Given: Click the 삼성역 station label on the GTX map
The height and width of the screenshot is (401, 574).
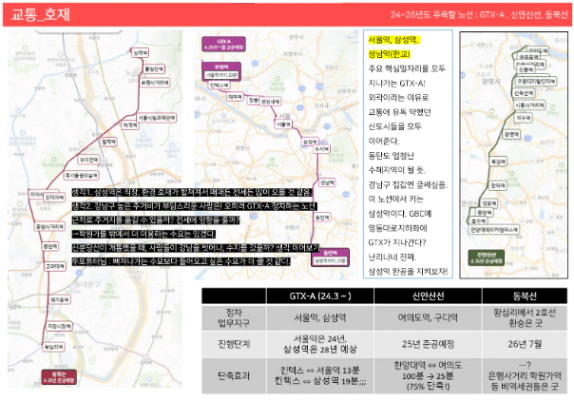Looking at the screenshot, I should tap(310, 142).
